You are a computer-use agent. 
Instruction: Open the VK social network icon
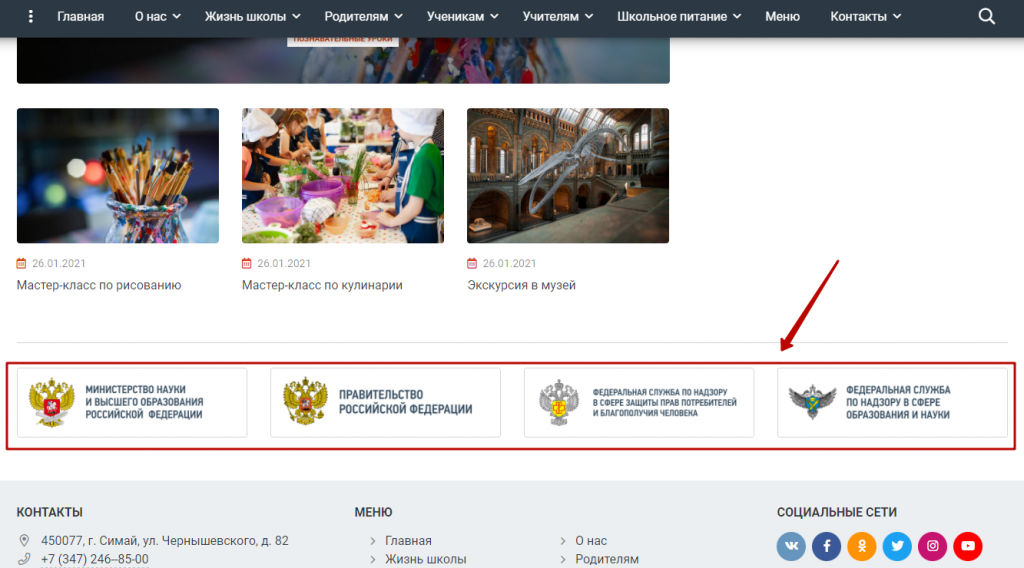coord(791,546)
